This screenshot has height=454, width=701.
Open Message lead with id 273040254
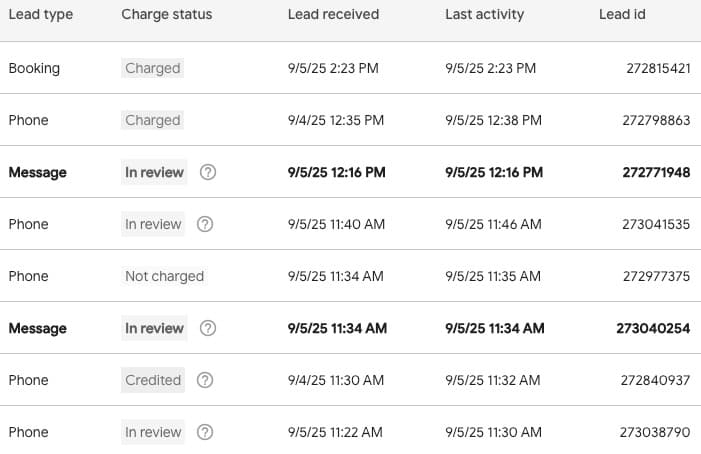(x=350, y=328)
